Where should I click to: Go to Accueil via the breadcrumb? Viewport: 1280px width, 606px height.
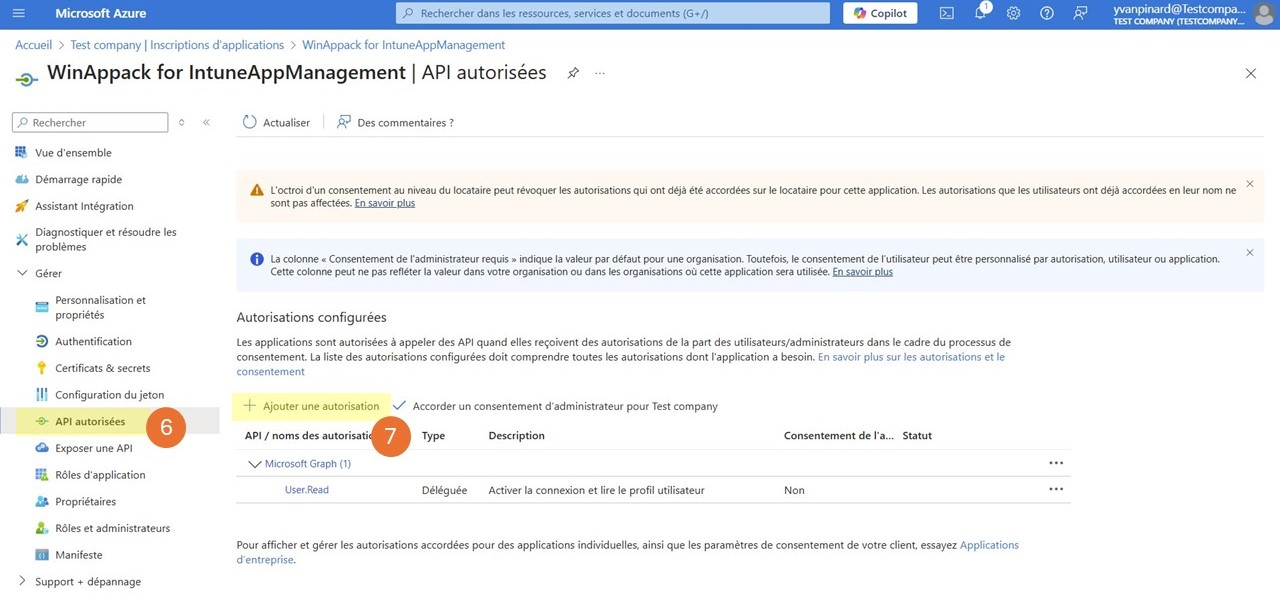point(33,44)
